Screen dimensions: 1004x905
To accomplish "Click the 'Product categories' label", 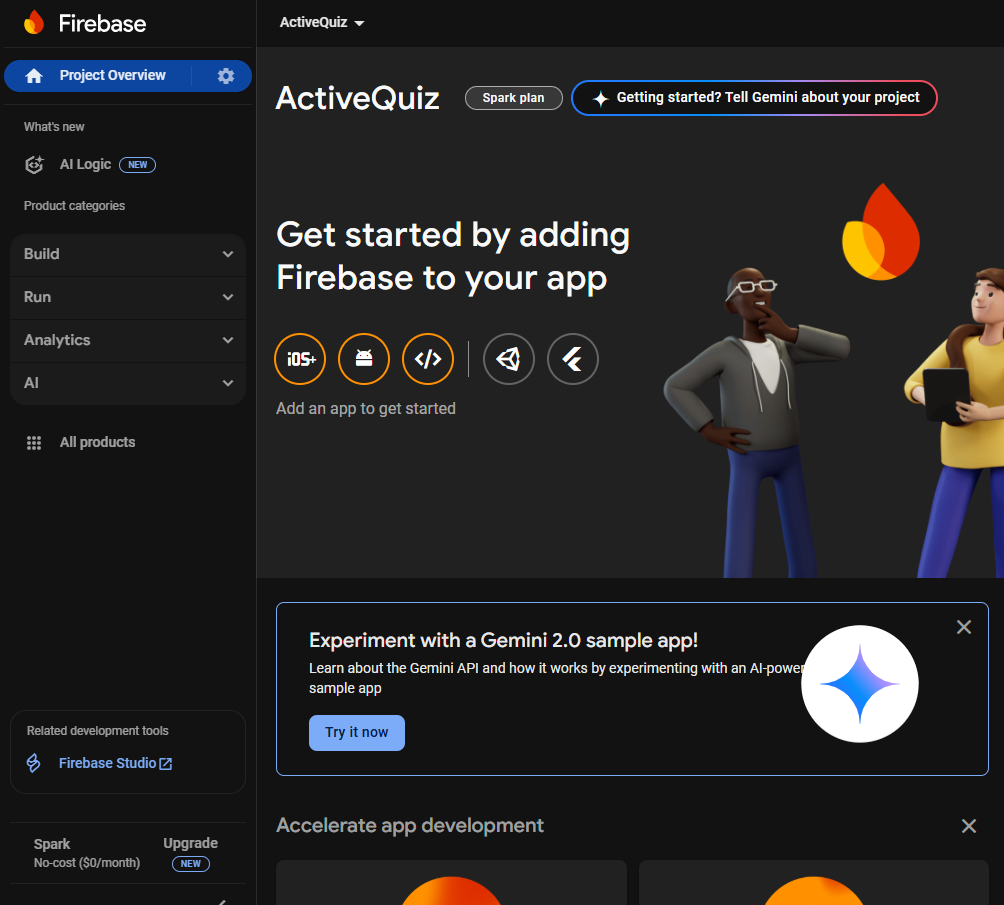I will 74,206.
